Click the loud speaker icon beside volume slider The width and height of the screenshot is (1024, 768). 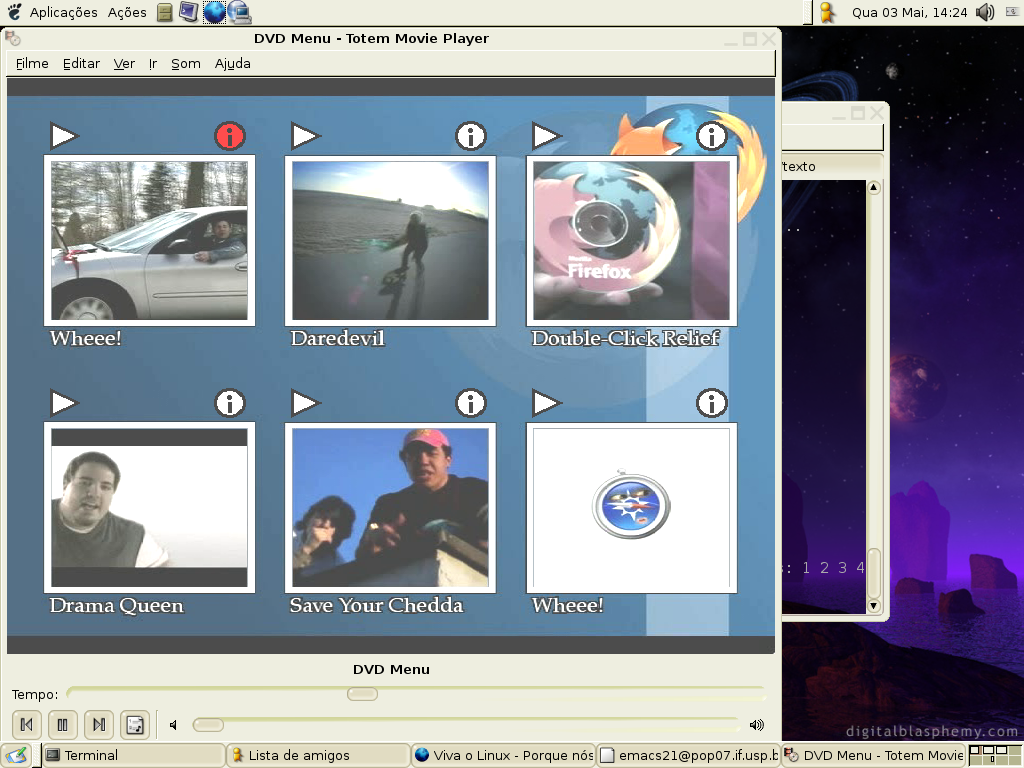point(756,725)
